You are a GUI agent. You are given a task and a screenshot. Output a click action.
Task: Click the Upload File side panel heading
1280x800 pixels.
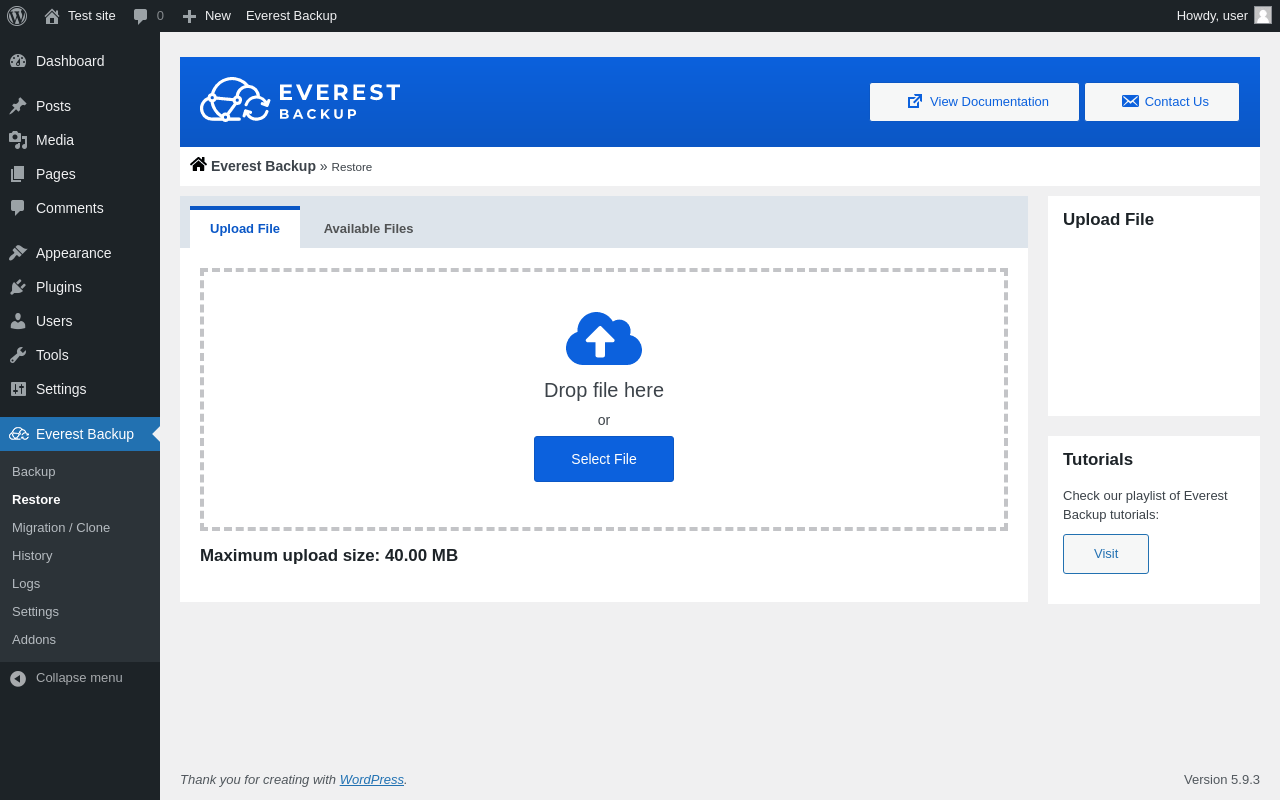click(1108, 220)
